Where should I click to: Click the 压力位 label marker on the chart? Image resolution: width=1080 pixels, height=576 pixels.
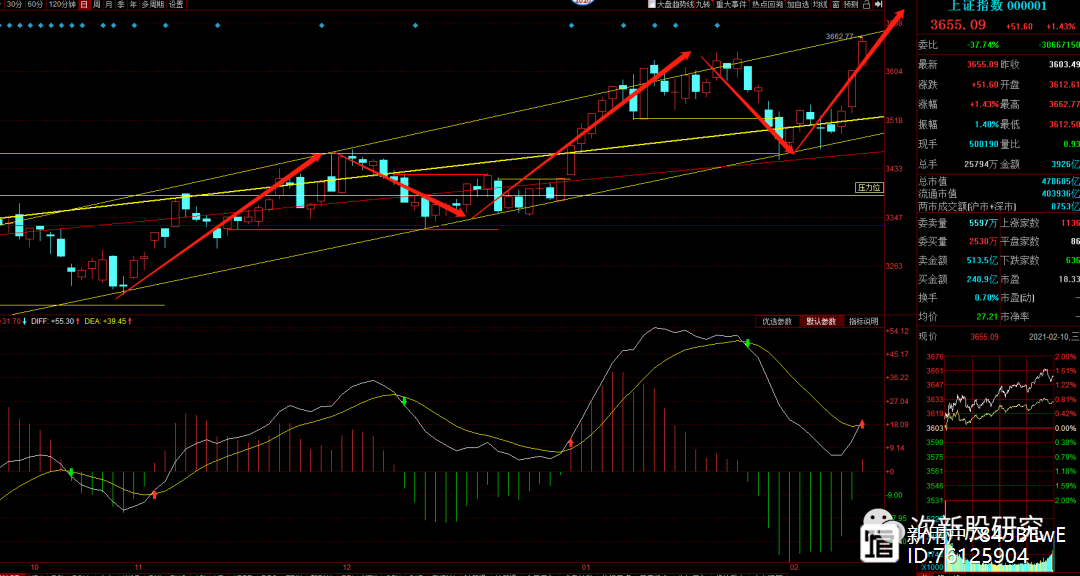(x=869, y=187)
